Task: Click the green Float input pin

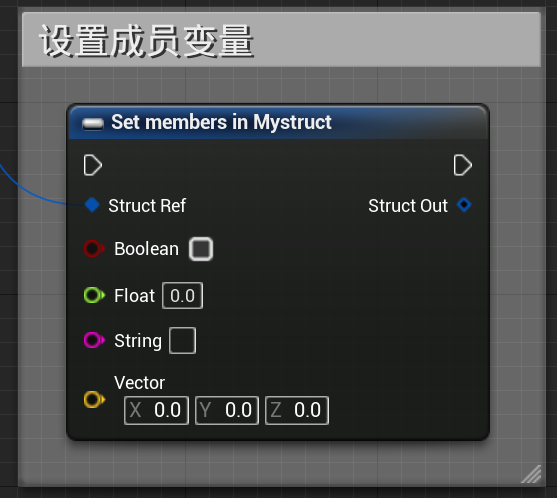Action: pyautogui.click(x=94, y=295)
